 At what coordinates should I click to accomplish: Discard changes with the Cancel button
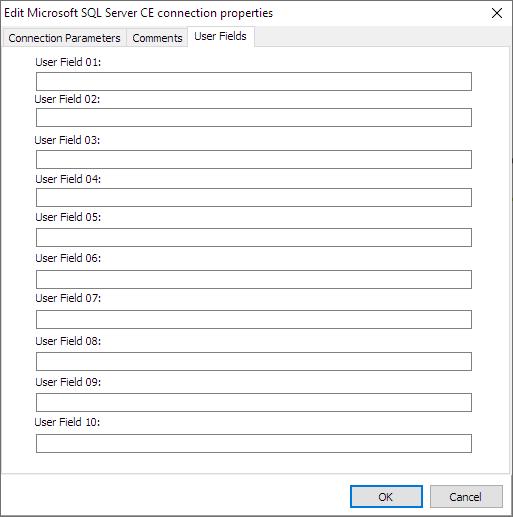coord(466,497)
